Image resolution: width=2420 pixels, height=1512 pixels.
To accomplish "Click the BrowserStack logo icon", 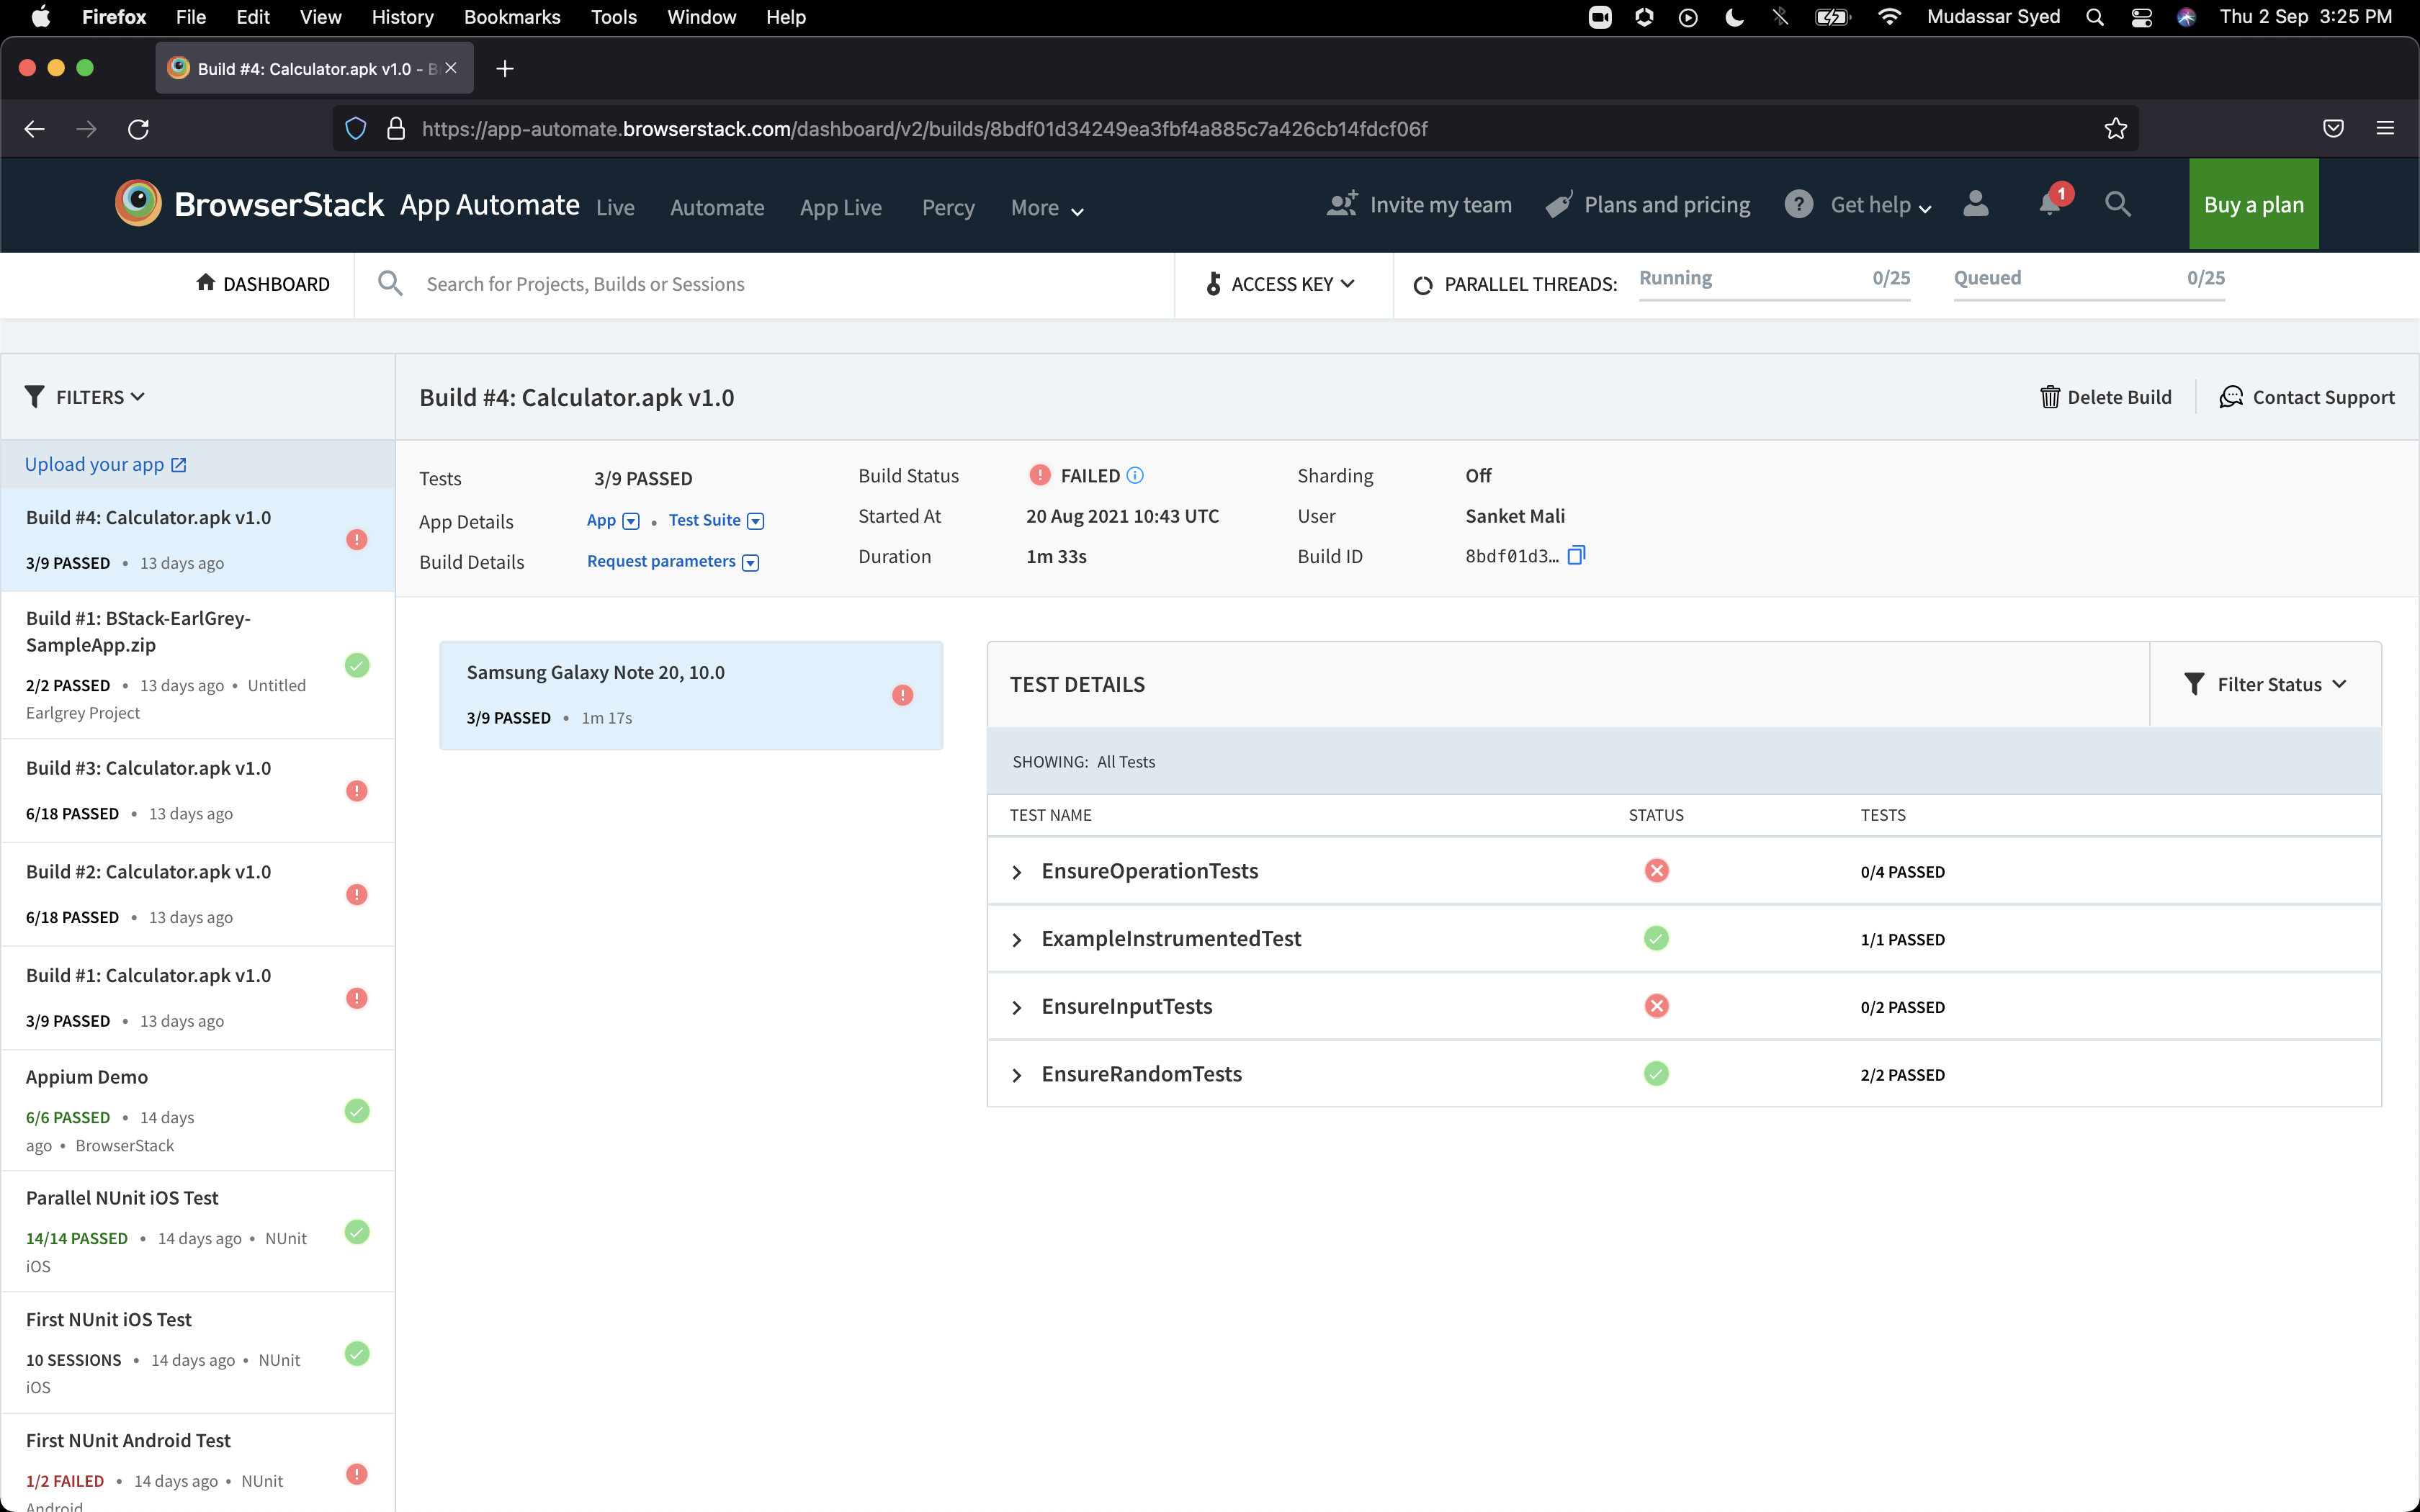I will tap(138, 204).
